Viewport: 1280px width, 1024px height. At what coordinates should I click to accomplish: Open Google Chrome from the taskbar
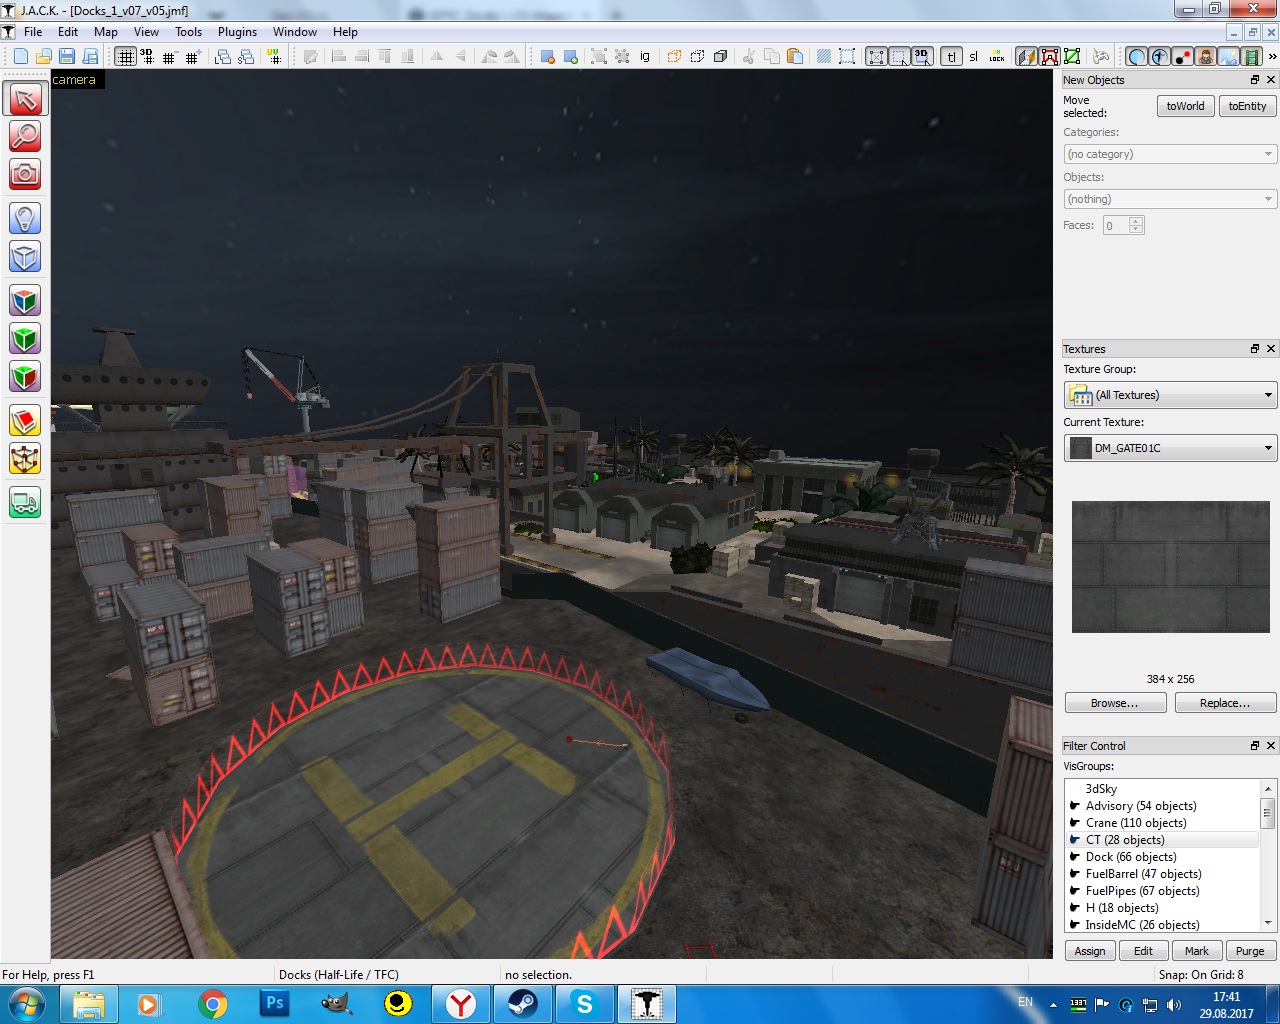click(x=212, y=1004)
